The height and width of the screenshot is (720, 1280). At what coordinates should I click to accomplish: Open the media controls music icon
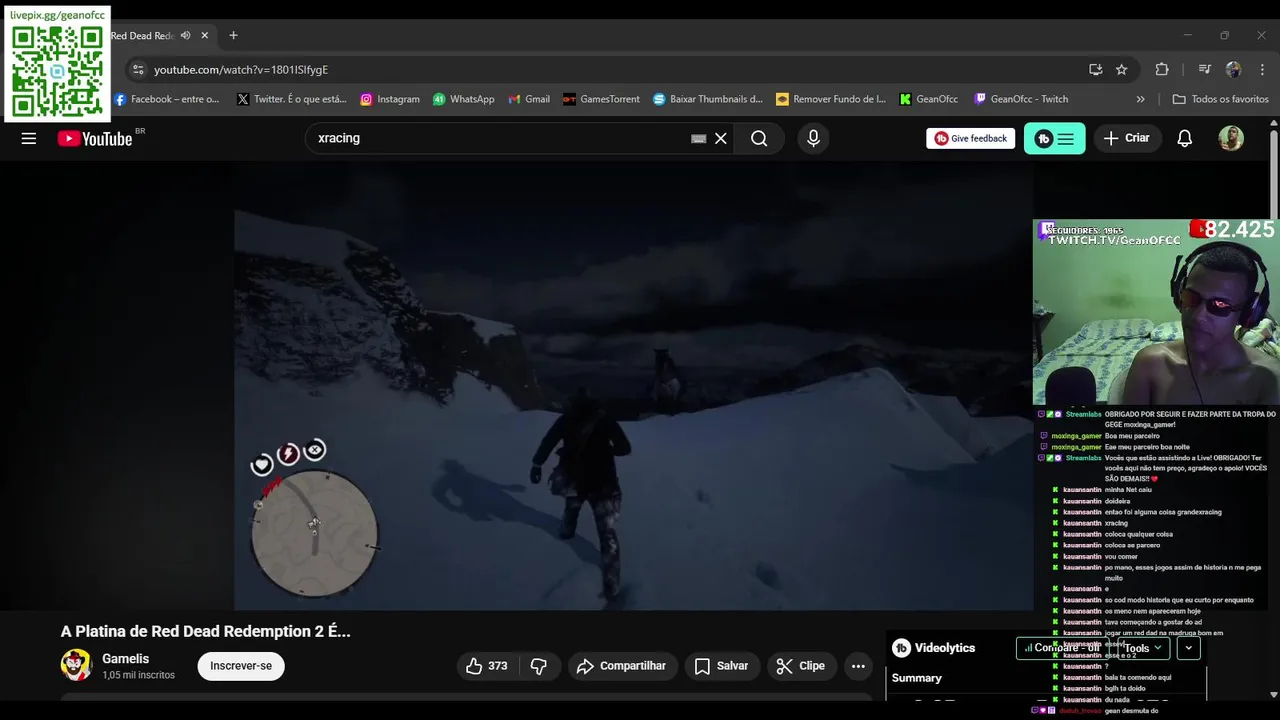[x=1204, y=69]
